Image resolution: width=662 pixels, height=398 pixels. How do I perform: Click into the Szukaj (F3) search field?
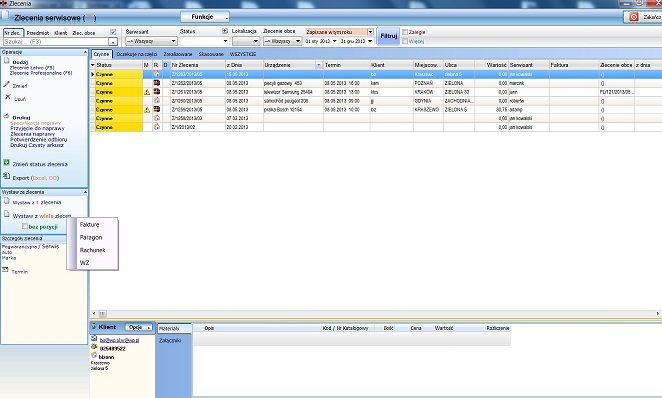56,42
